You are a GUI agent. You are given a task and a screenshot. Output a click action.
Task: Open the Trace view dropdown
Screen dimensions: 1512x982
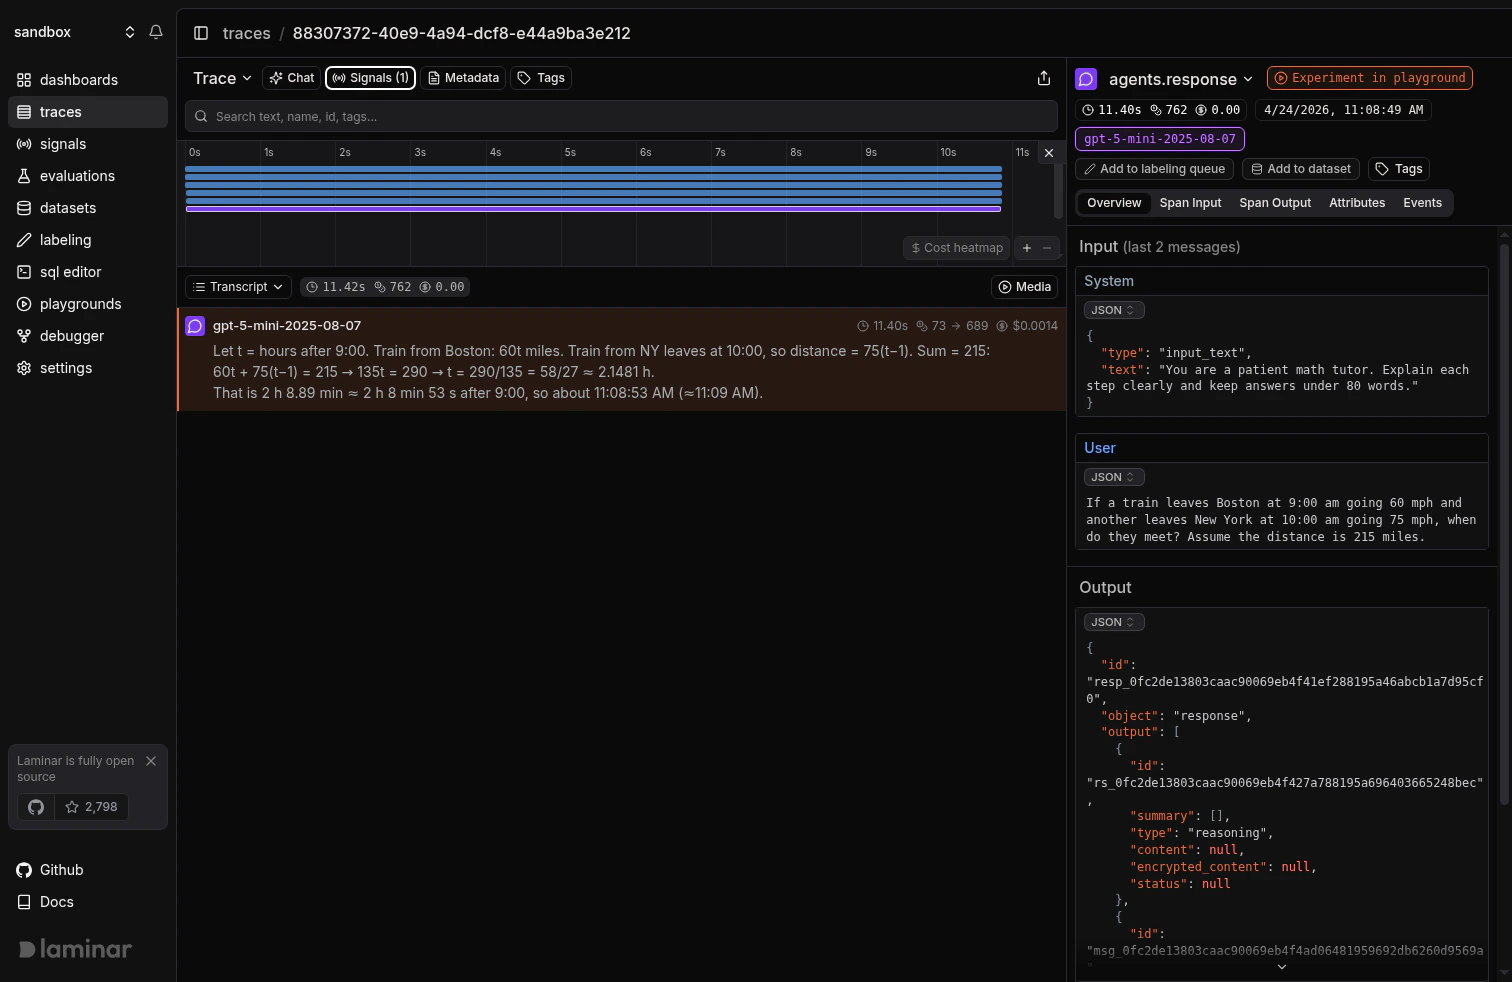point(221,77)
